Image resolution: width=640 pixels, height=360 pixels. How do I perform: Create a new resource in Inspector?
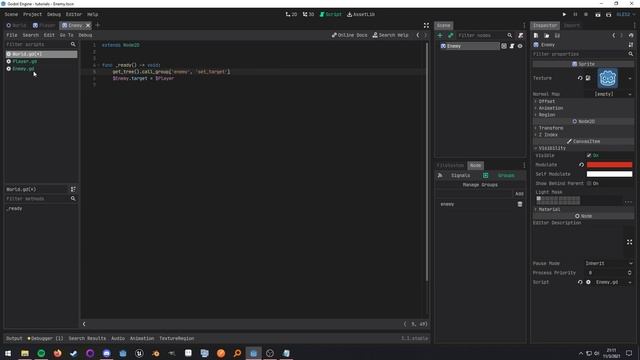[x=536, y=36]
